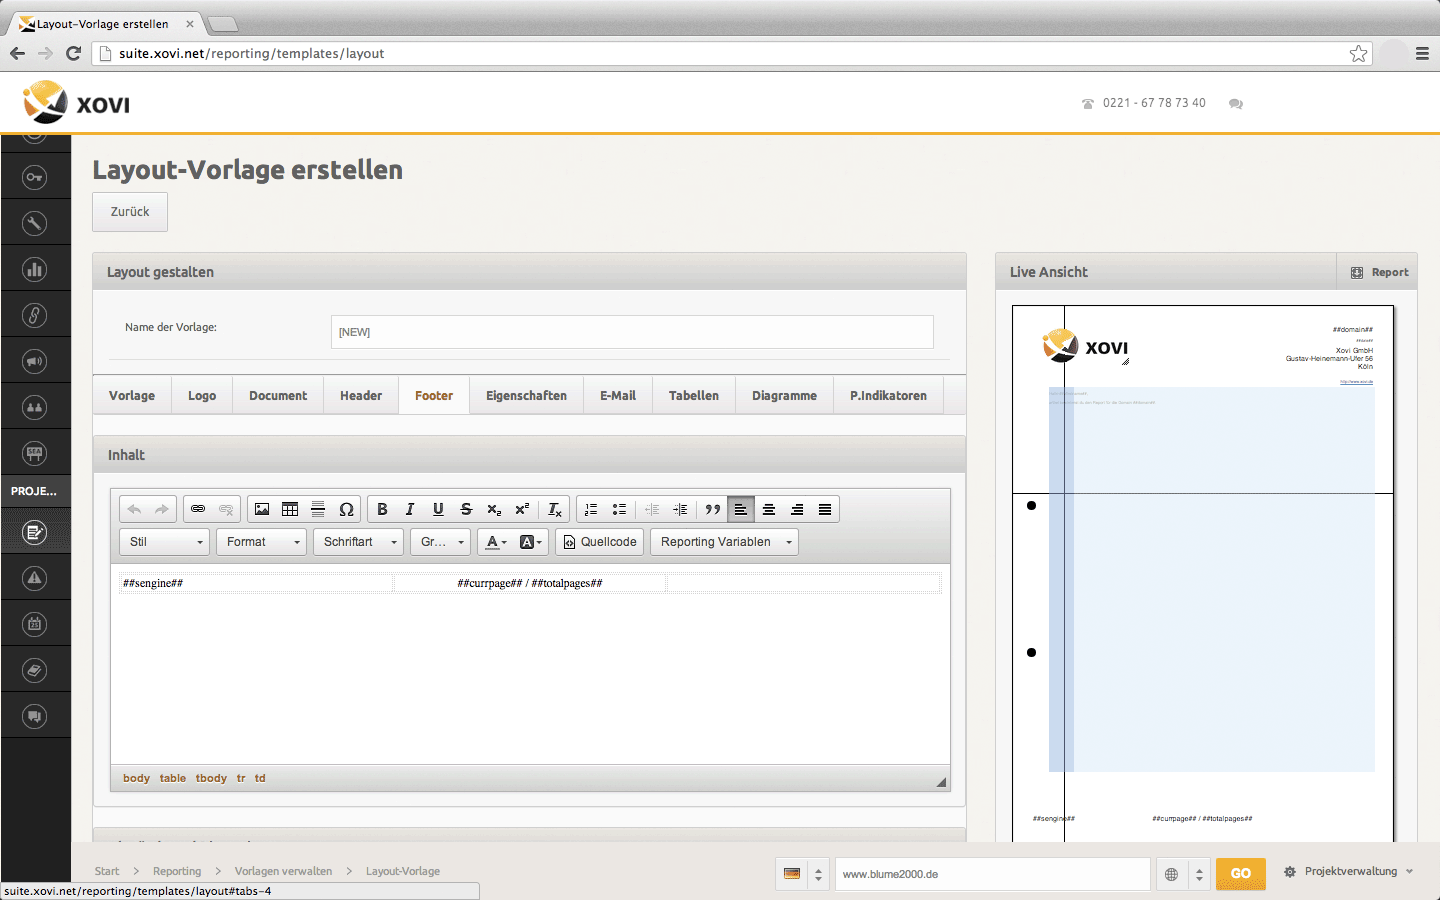The height and width of the screenshot is (900, 1440).
Task: Open the background color picker
Action: [531, 542]
